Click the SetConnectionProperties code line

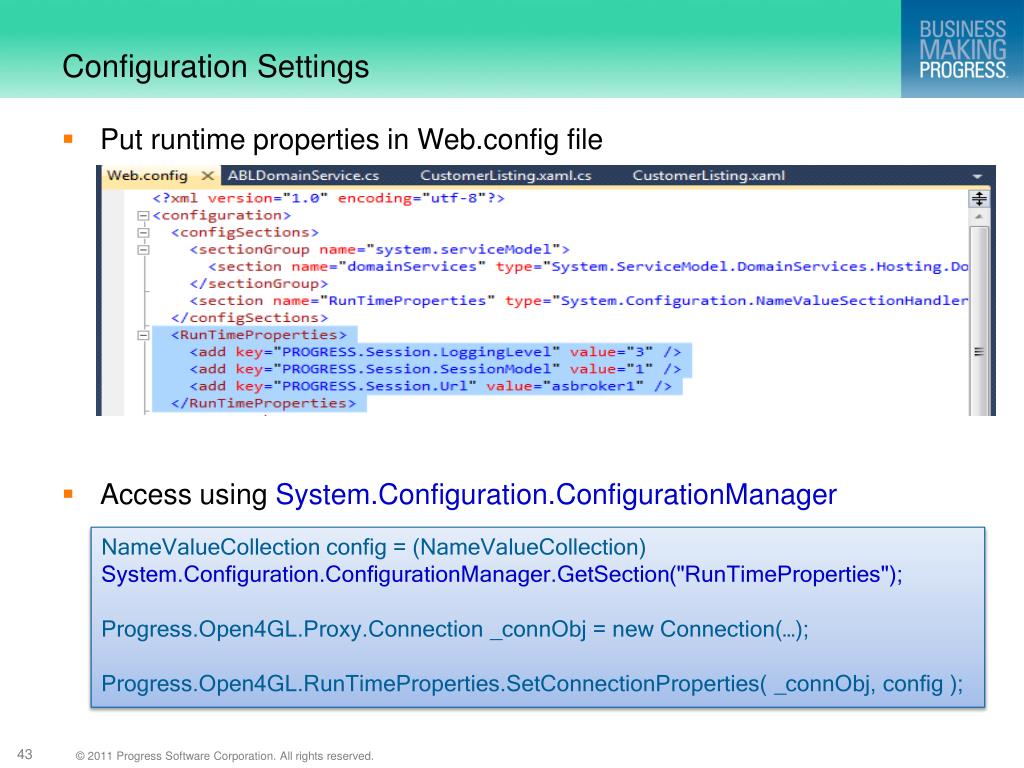[532, 684]
